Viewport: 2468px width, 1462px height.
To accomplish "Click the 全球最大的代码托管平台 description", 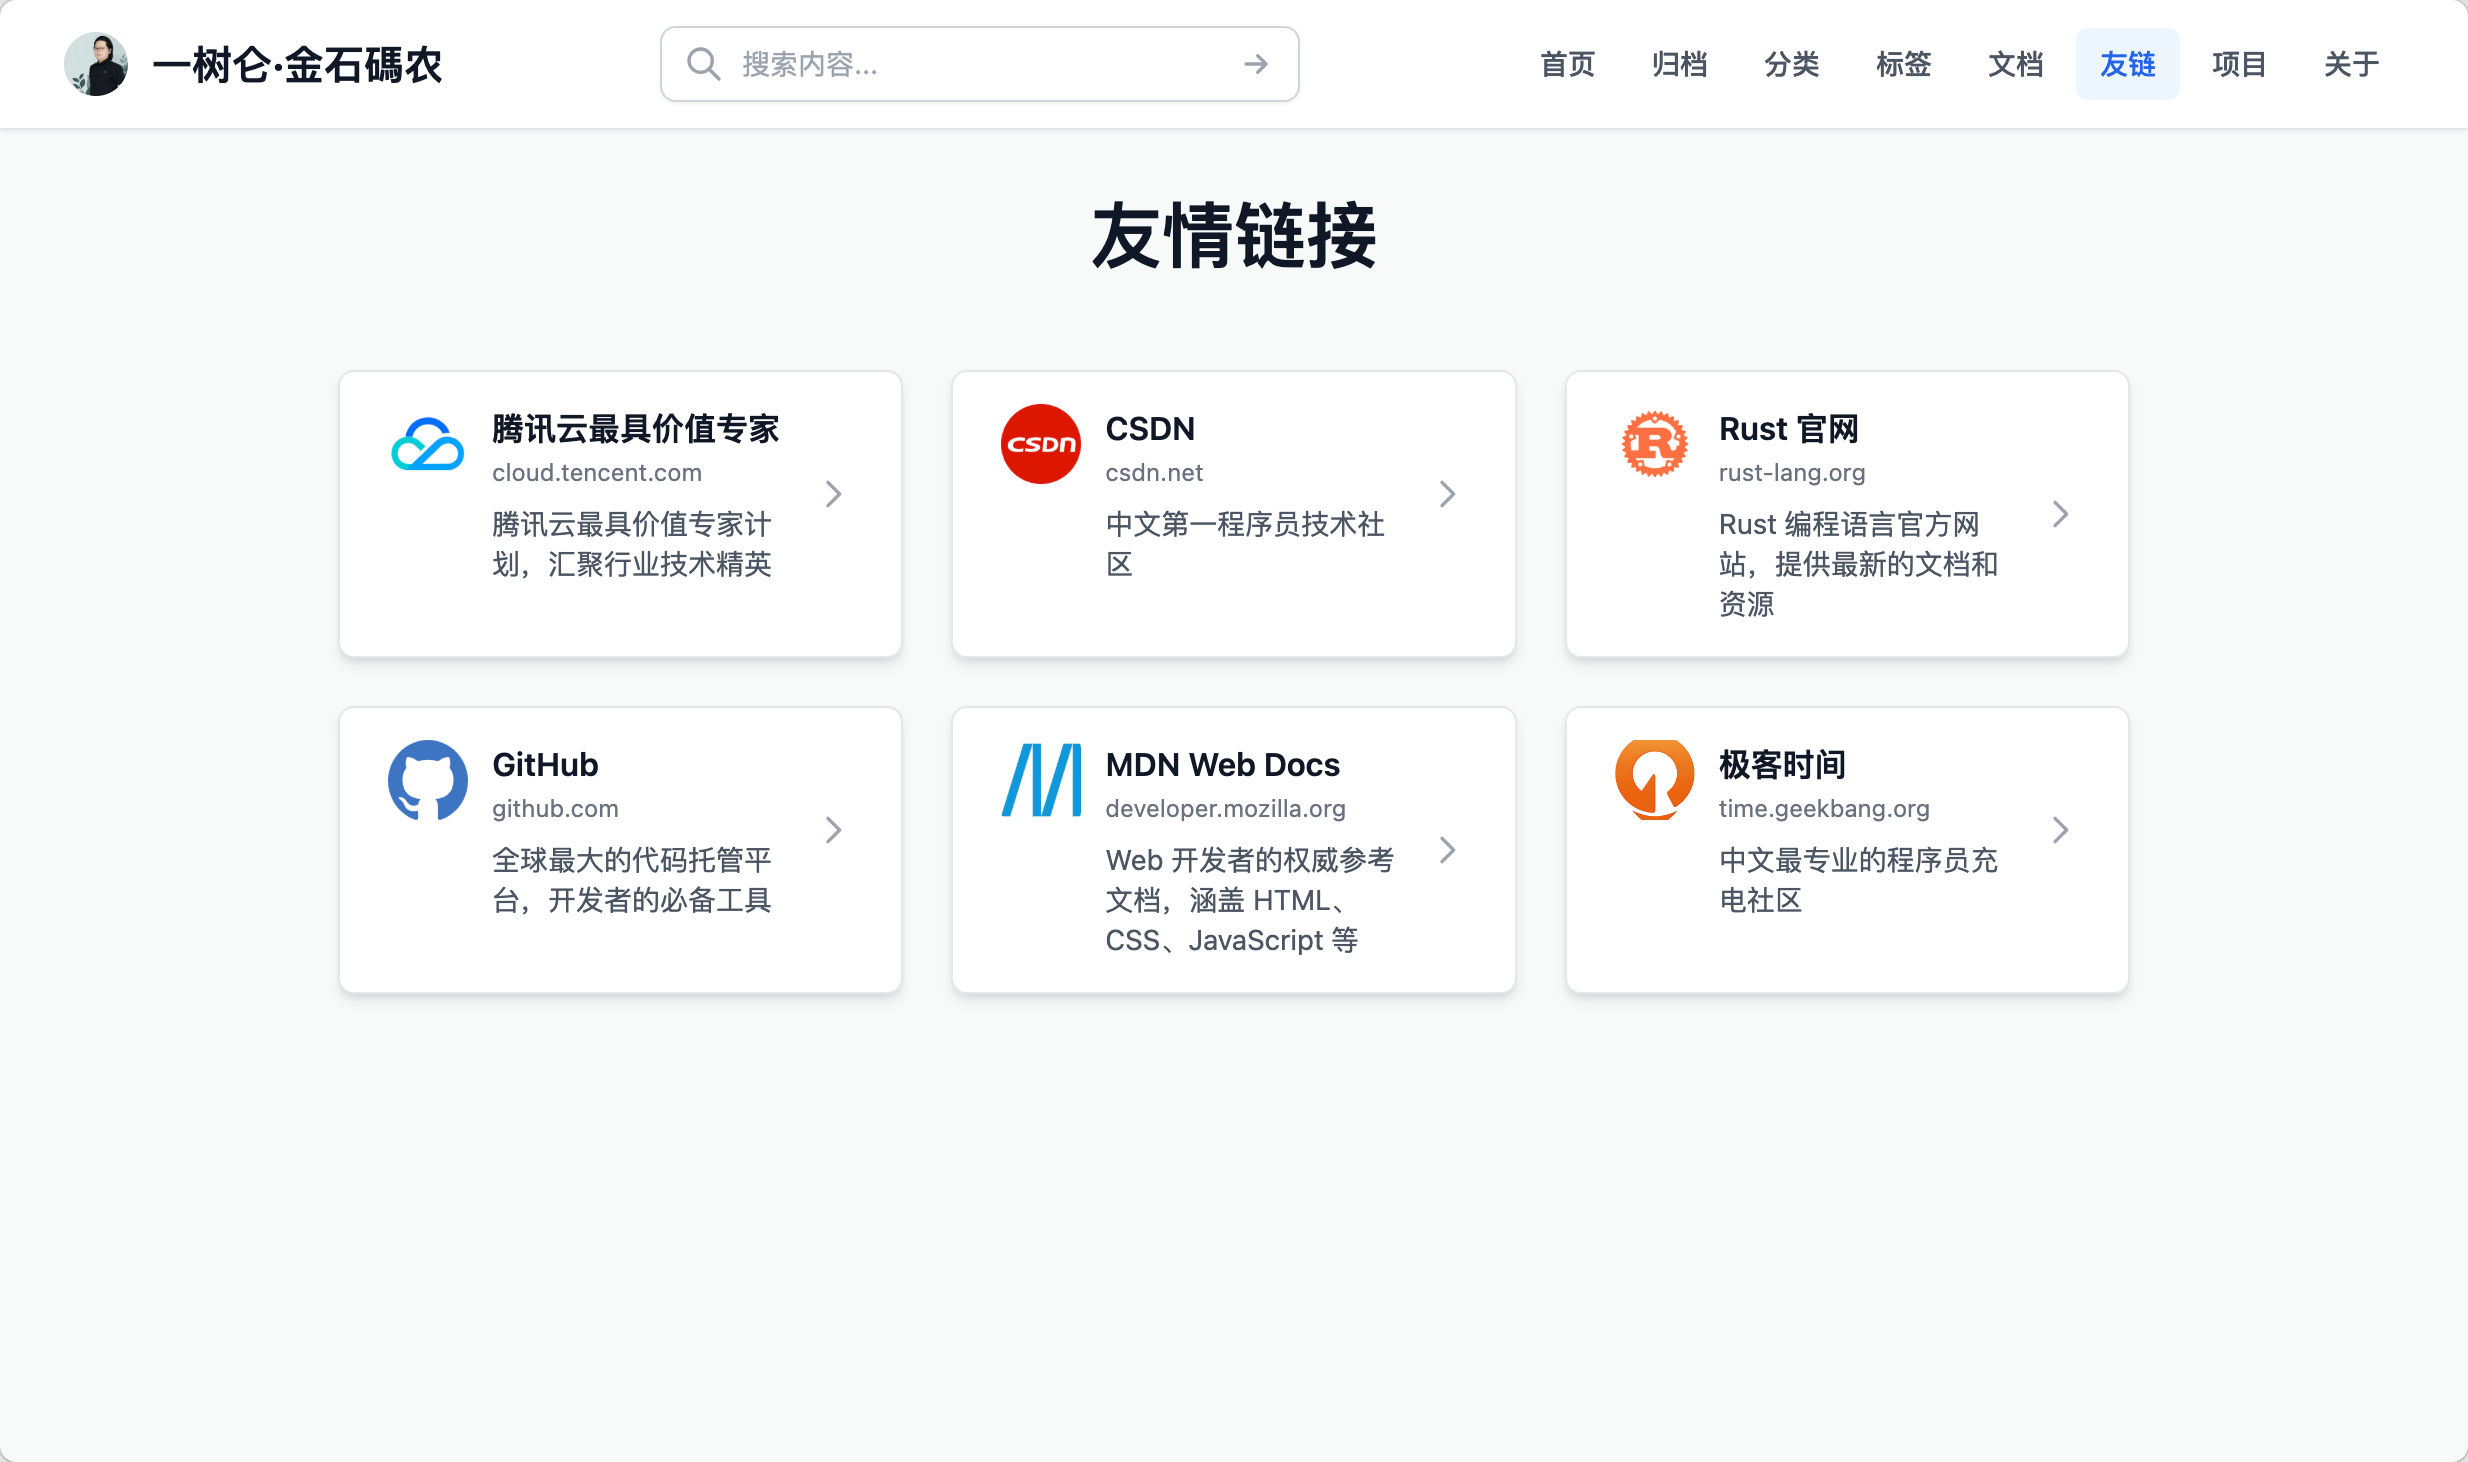I will pos(632,880).
